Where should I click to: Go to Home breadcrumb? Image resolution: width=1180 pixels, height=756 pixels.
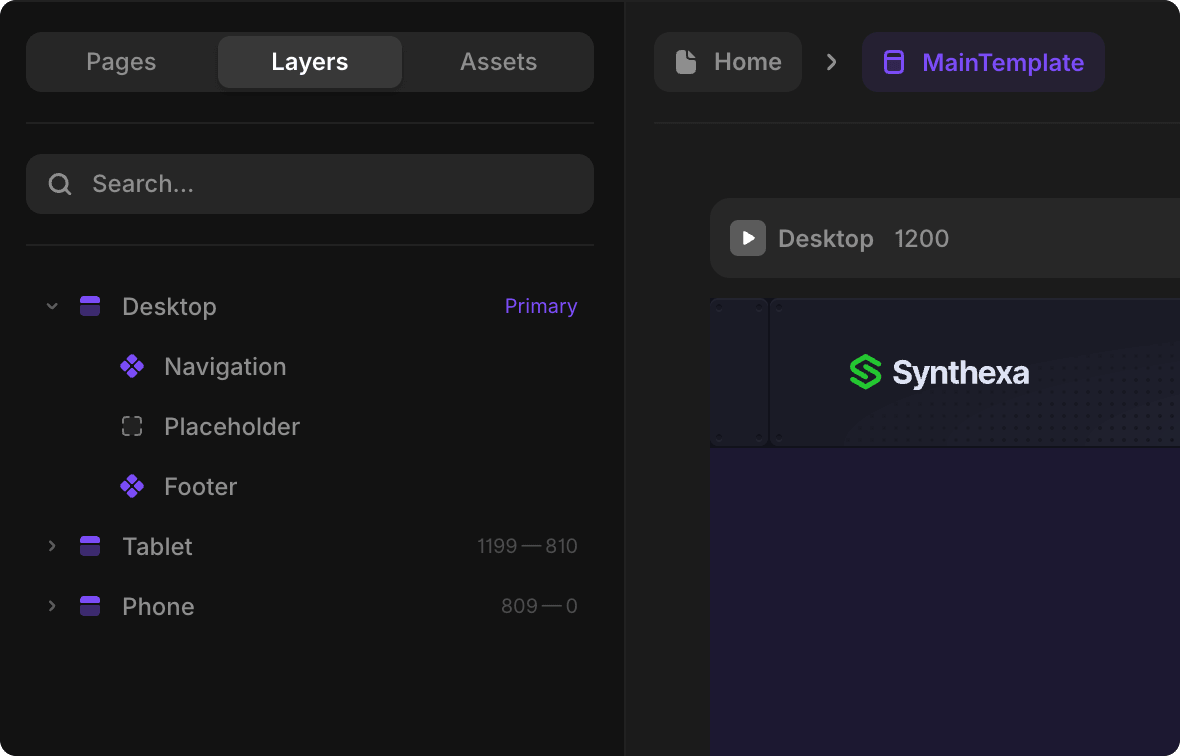pos(728,62)
